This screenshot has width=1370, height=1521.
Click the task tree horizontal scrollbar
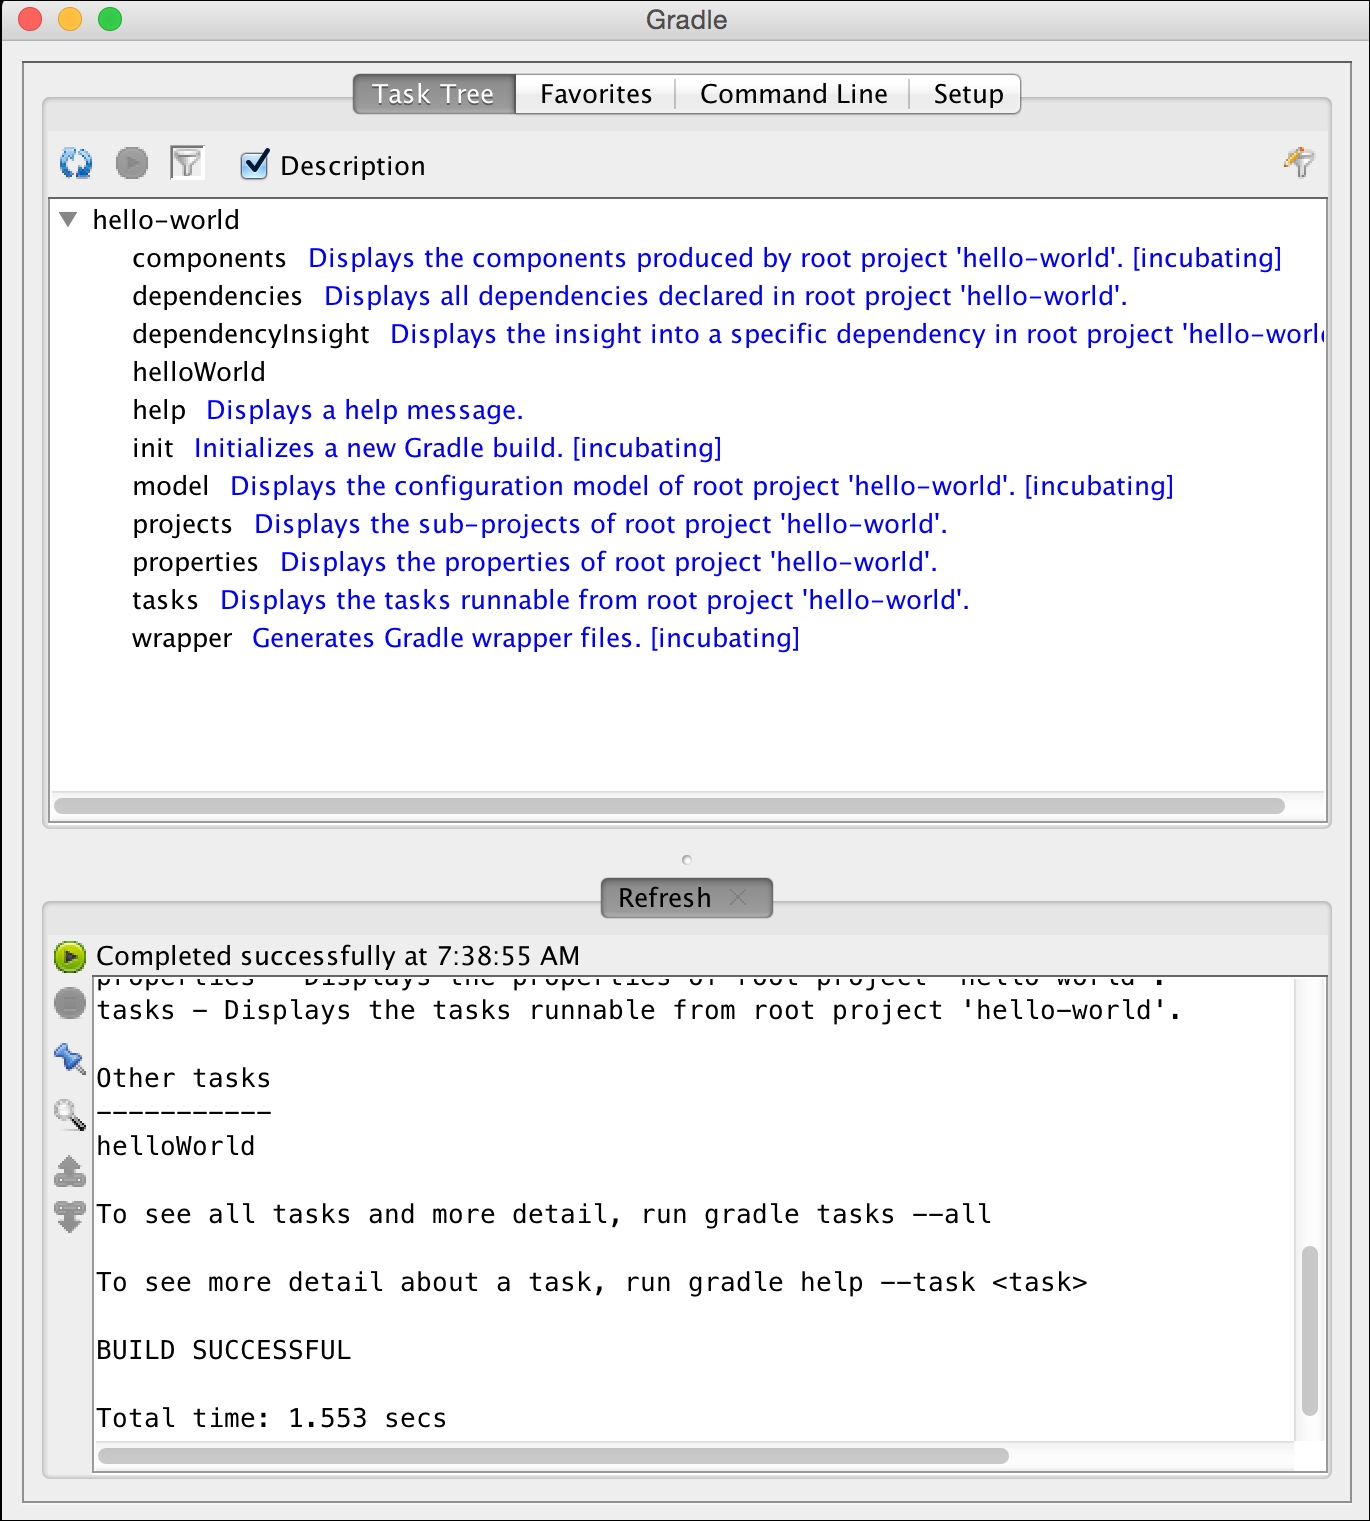(669, 806)
